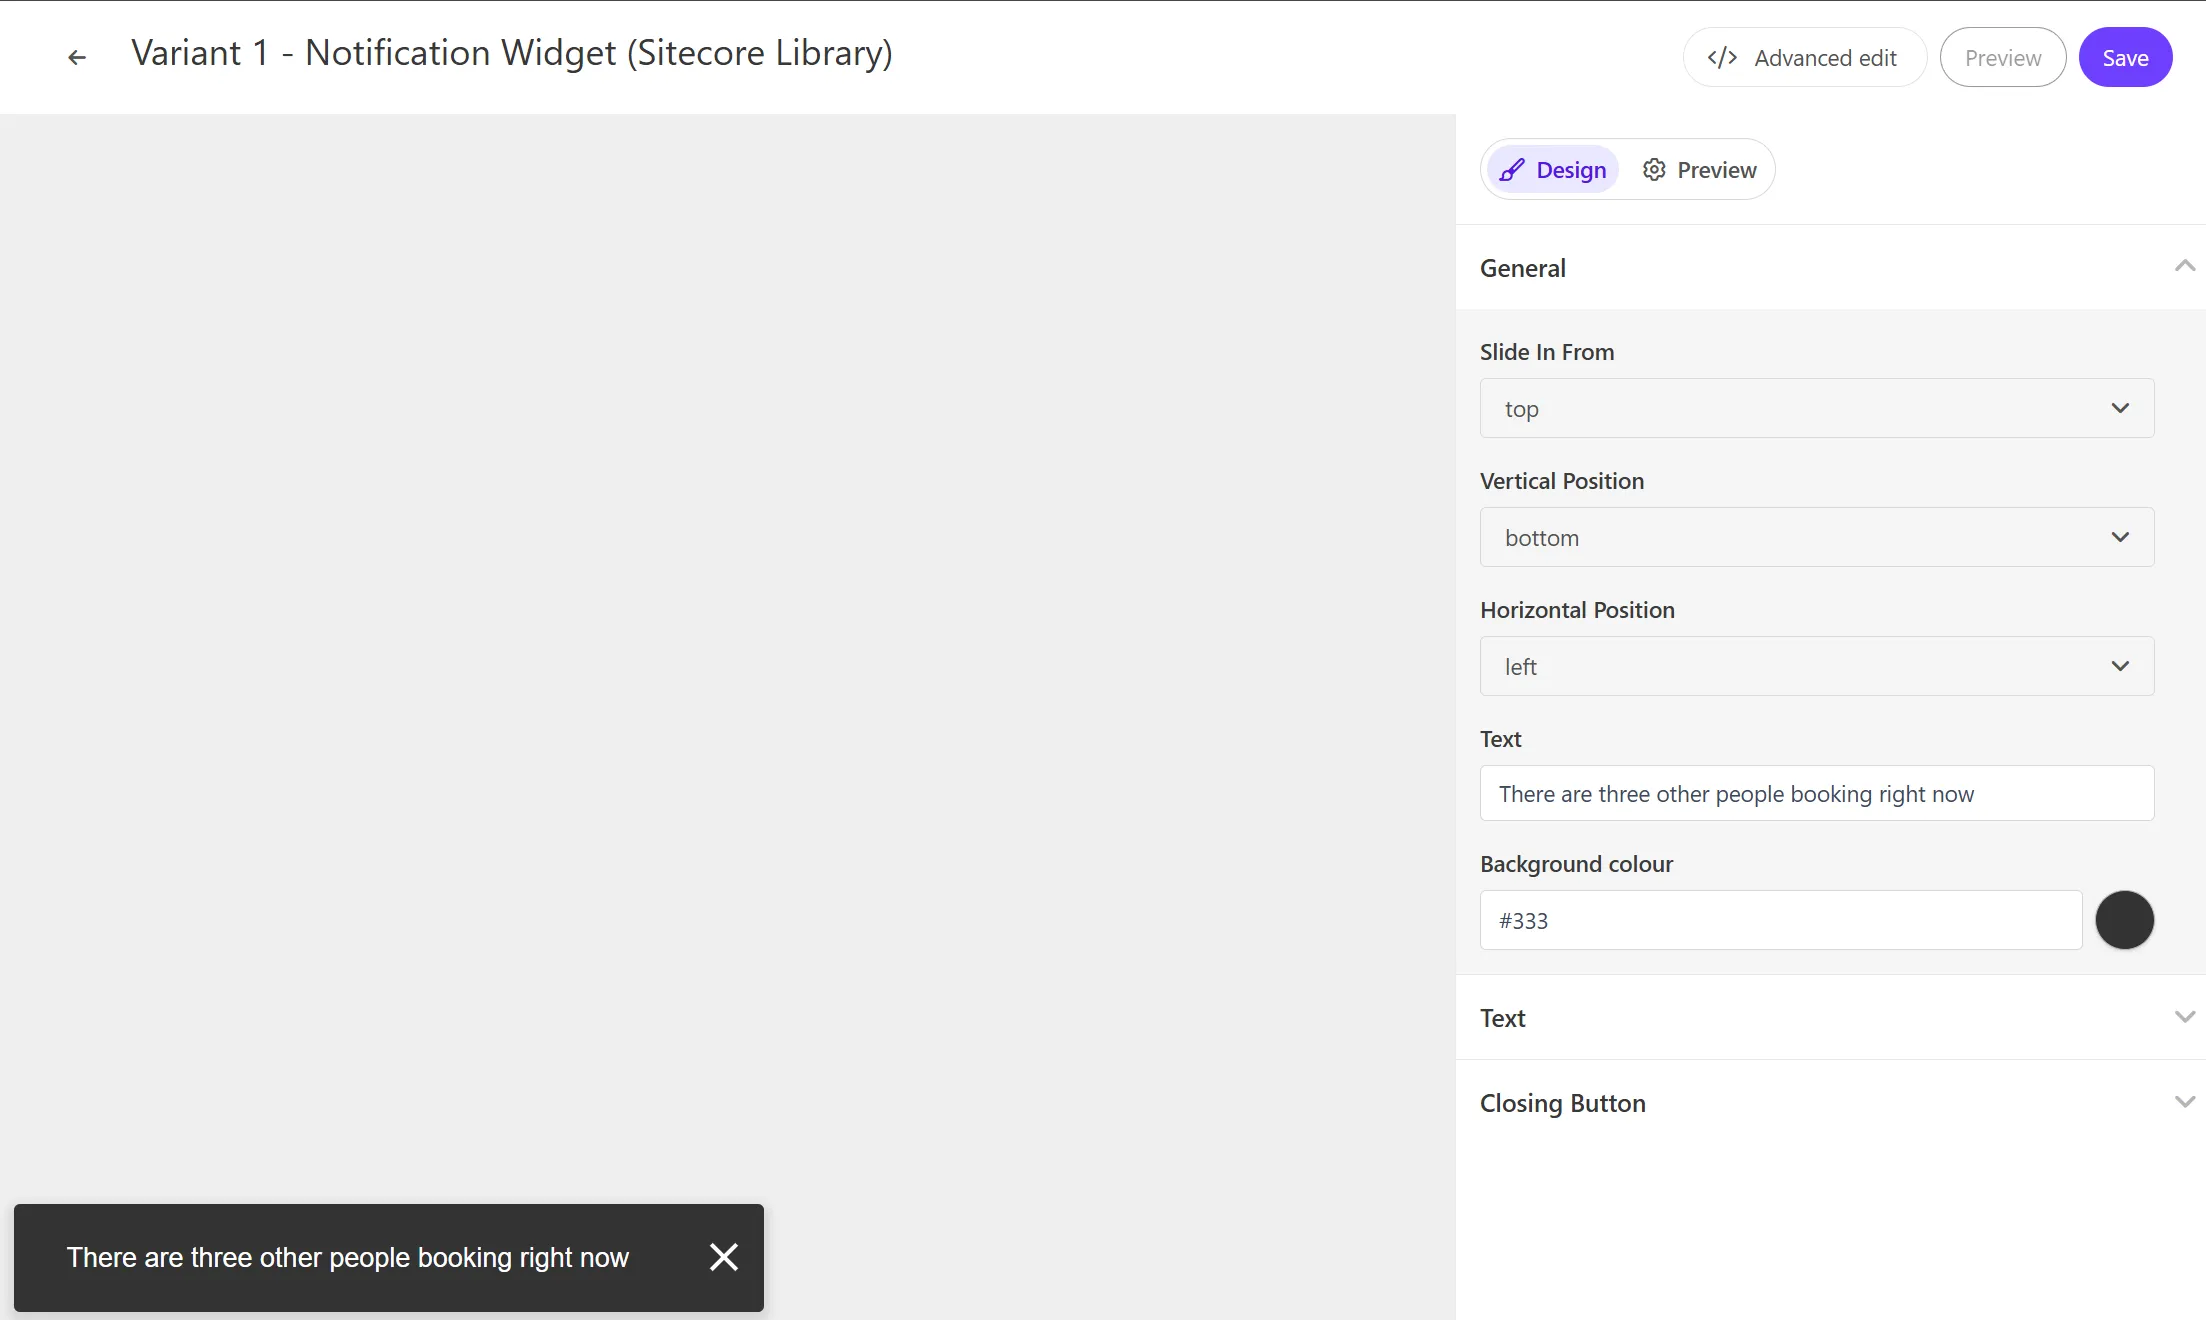
Task: Click the back arrow navigation icon
Action: click(x=77, y=57)
